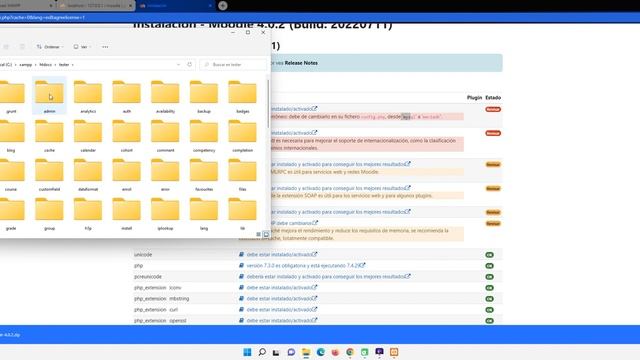
Task: Open the grade folder
Action: pos(11,213)
